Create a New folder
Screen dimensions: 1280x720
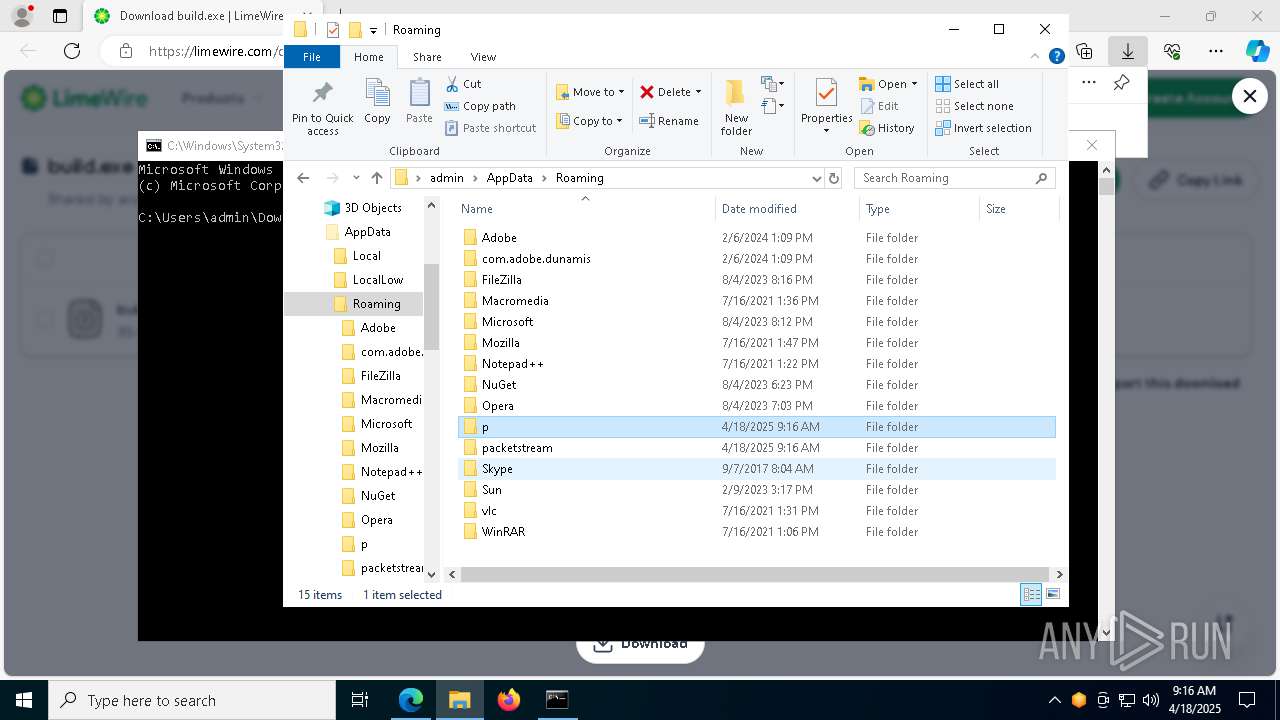pyautogui.click(x=736, y=106)
